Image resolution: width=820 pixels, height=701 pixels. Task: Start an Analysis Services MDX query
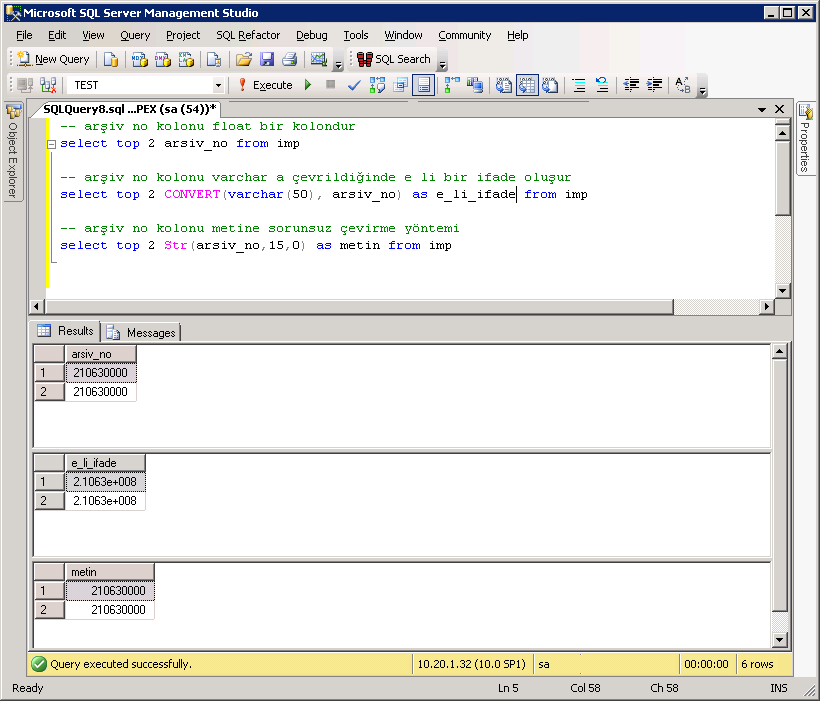pyautogui.click(x=139, y=60)
